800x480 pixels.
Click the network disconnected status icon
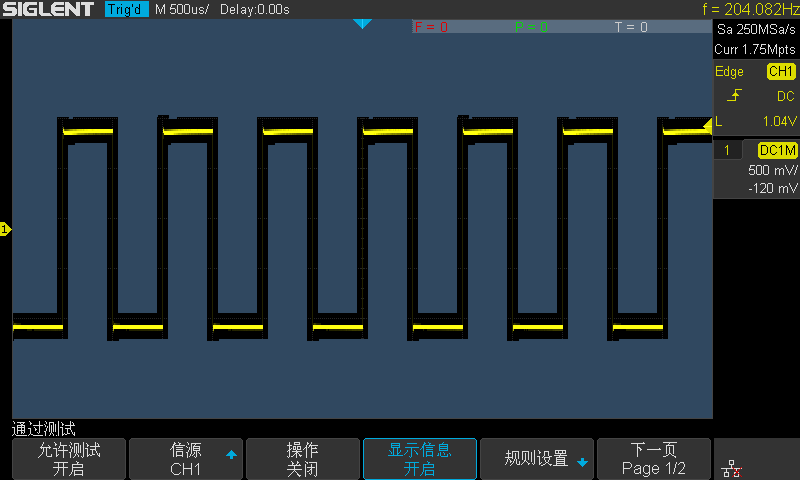732,468
